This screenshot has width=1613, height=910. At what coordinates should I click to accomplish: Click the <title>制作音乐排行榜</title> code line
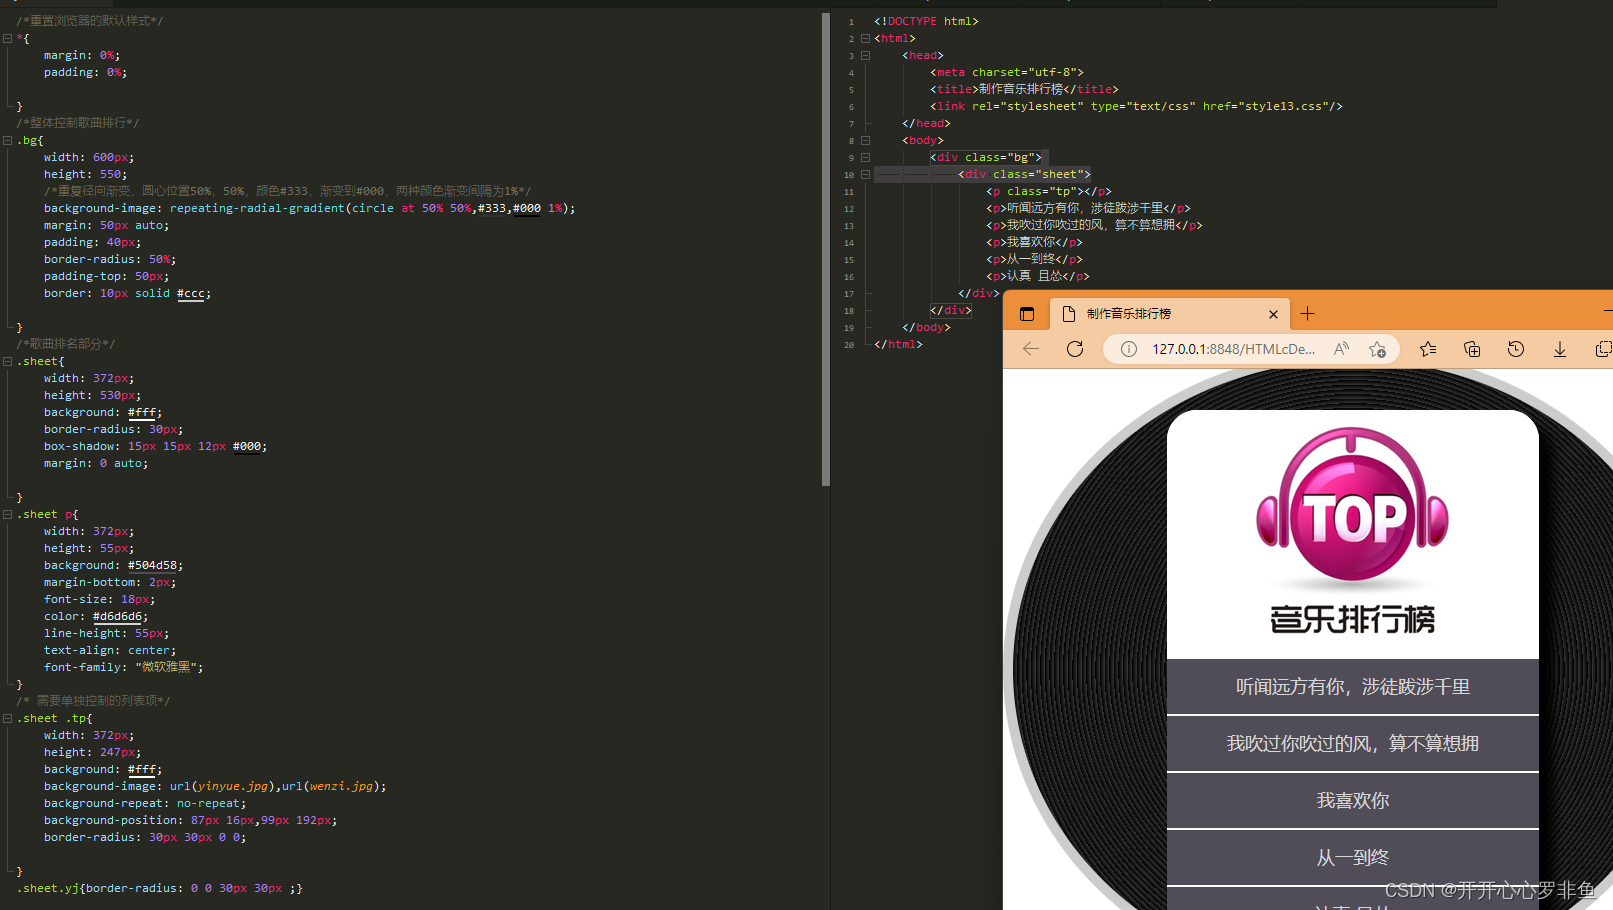tap(1025, 90)
